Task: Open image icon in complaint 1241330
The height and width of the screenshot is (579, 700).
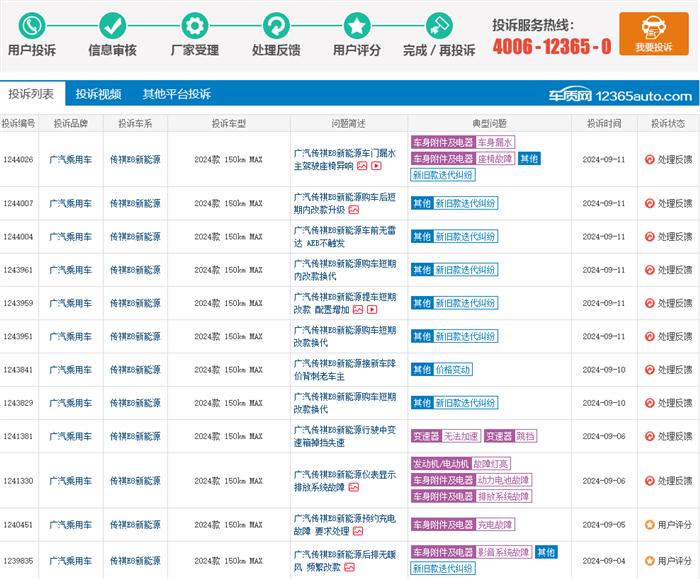Action: (x=354, y=487)
